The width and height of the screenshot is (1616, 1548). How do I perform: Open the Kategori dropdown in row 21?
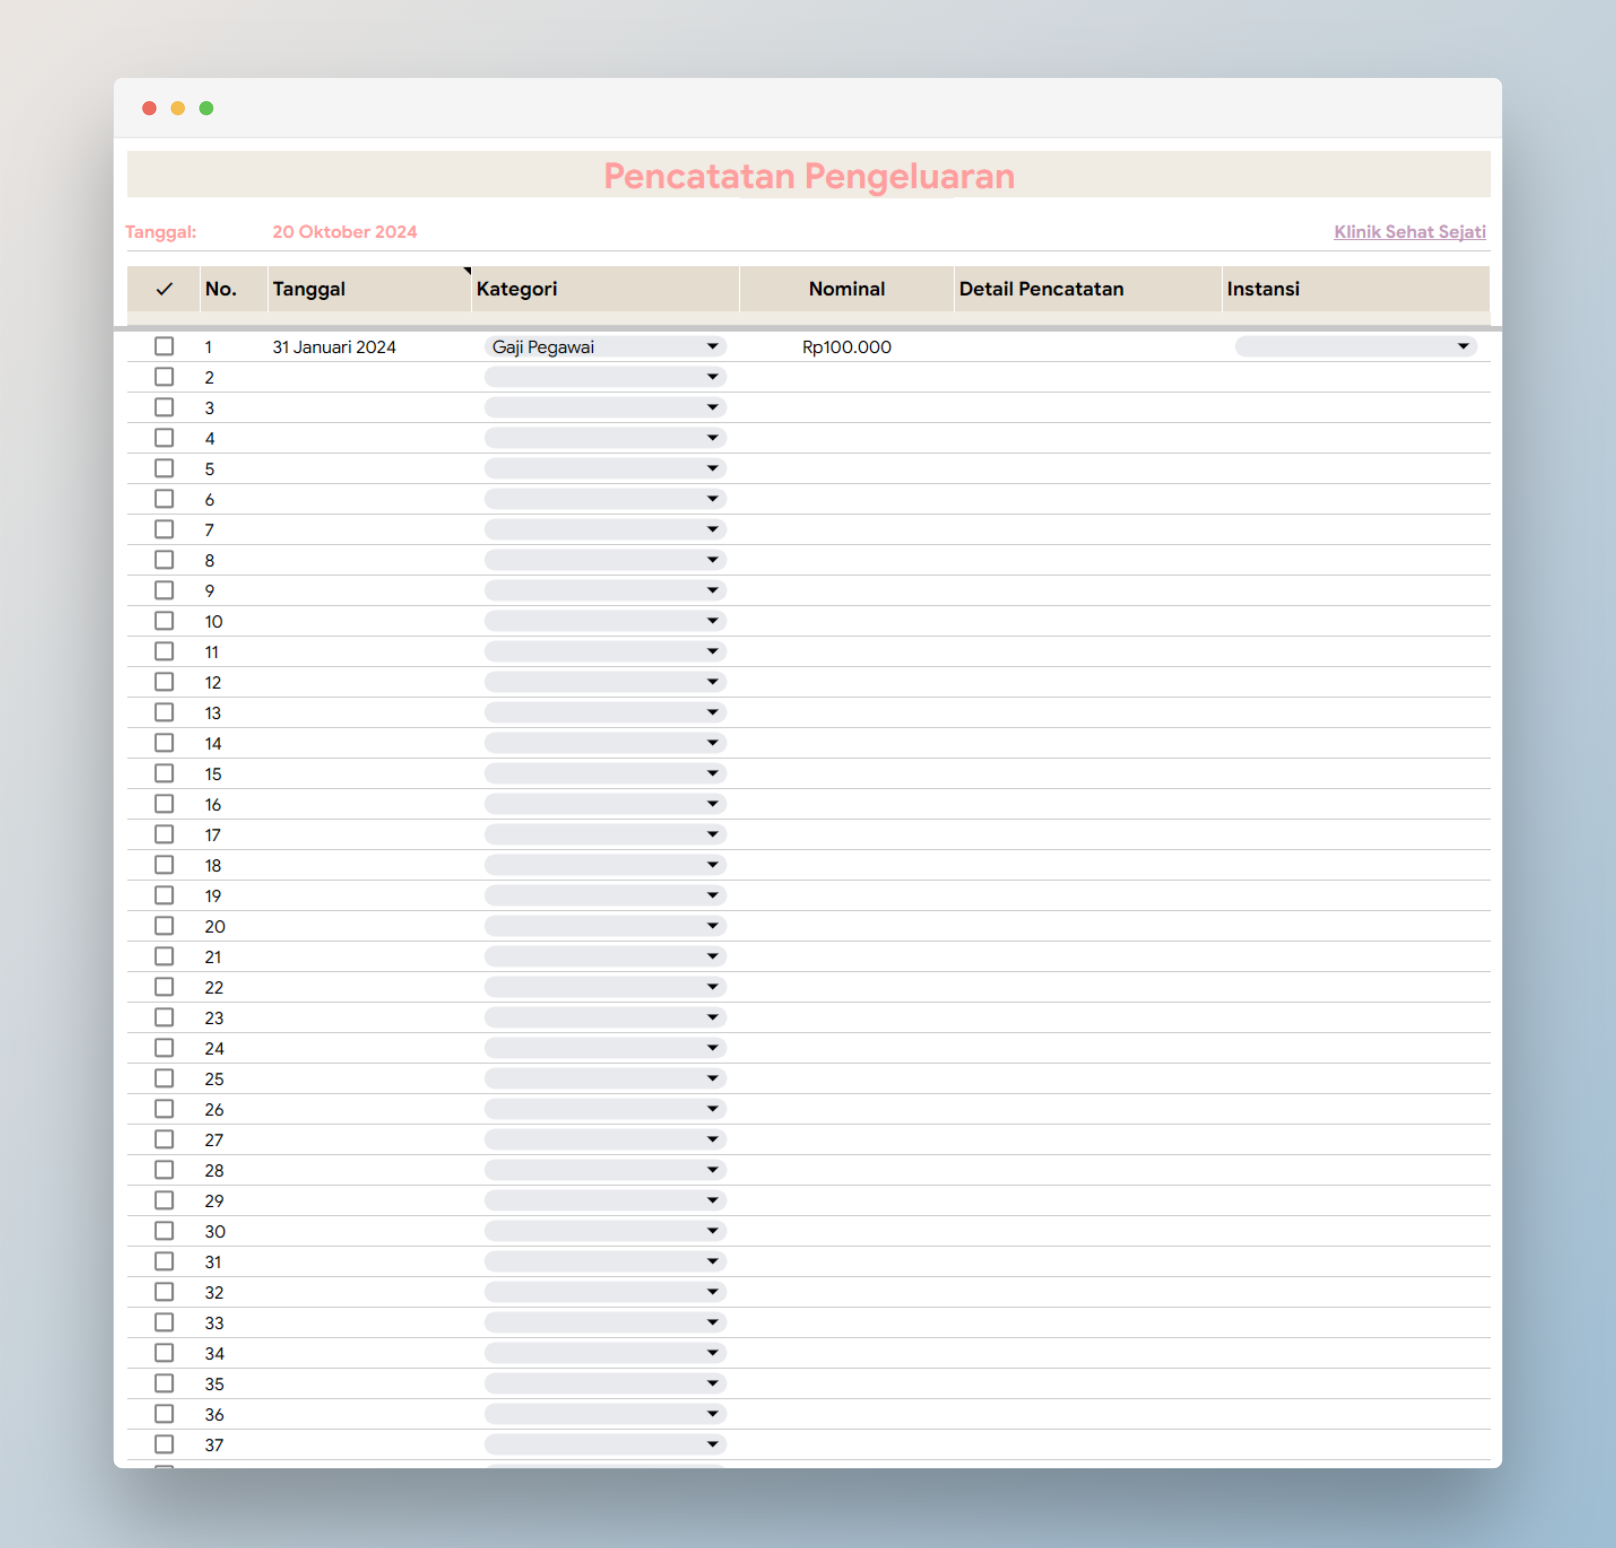tap(605, 956)
